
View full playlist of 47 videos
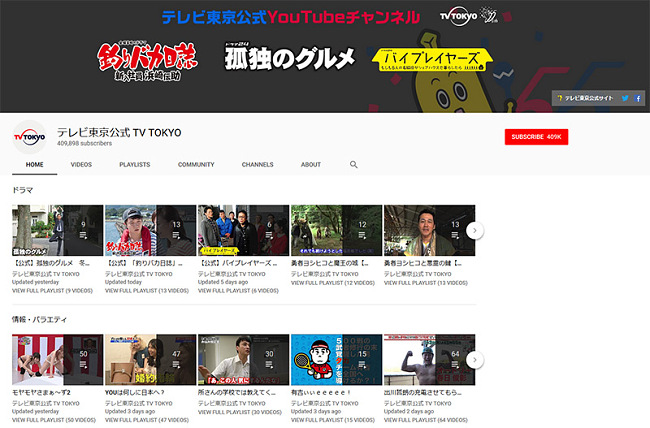147,420
